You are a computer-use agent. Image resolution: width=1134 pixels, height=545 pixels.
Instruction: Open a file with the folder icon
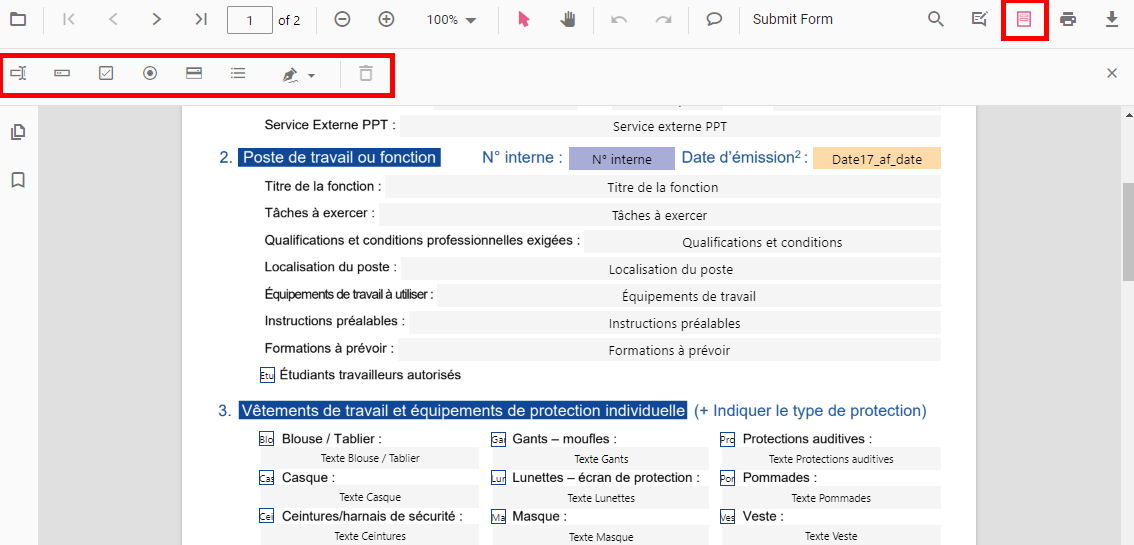click(x=17, y=20)
